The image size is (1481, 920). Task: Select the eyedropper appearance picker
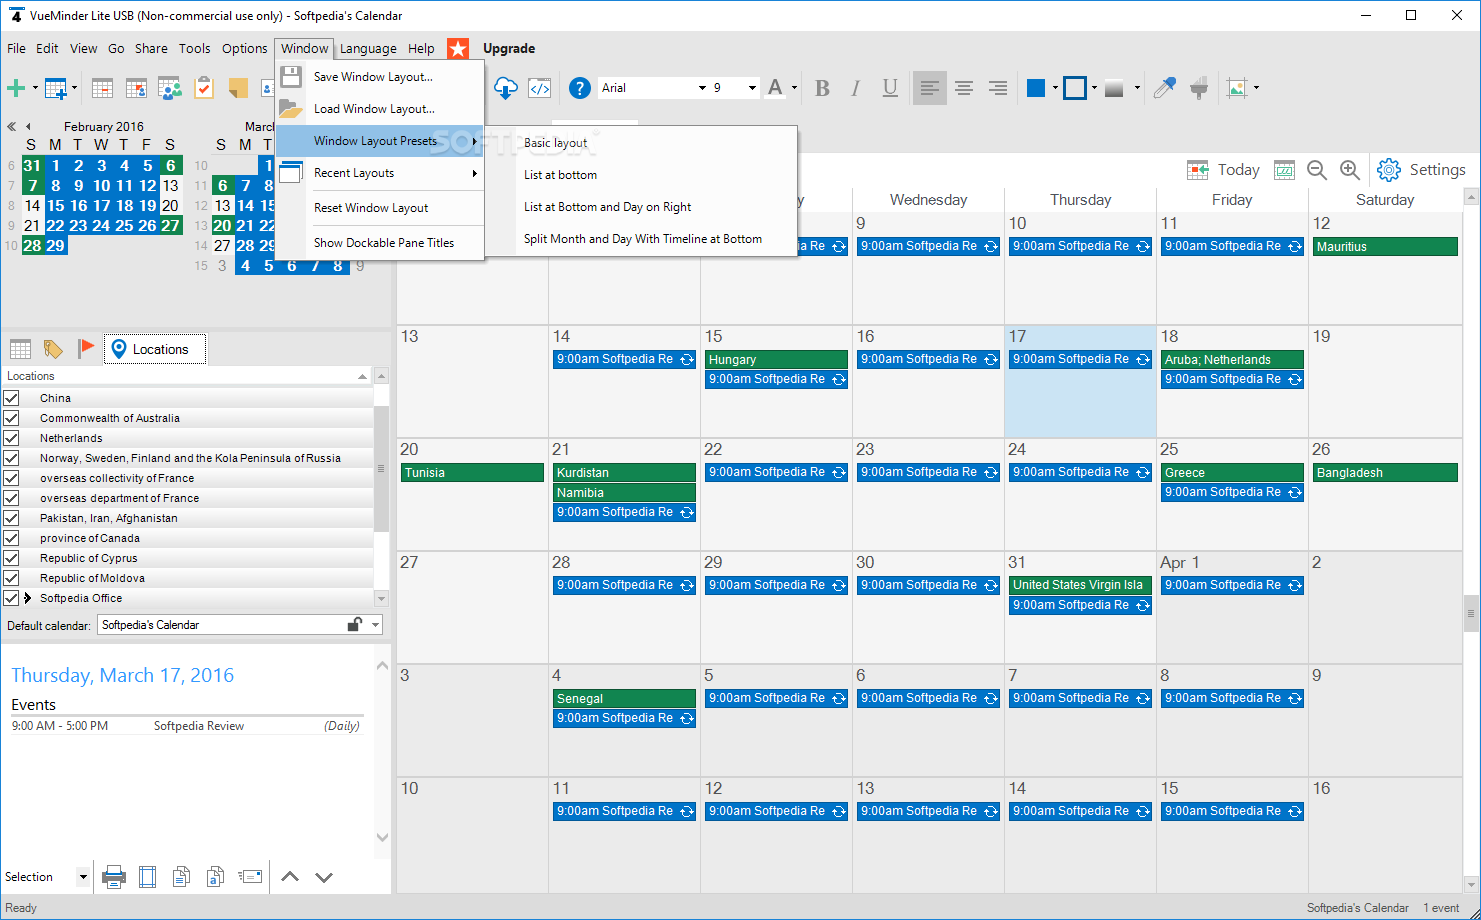(x=1164, y=88)
